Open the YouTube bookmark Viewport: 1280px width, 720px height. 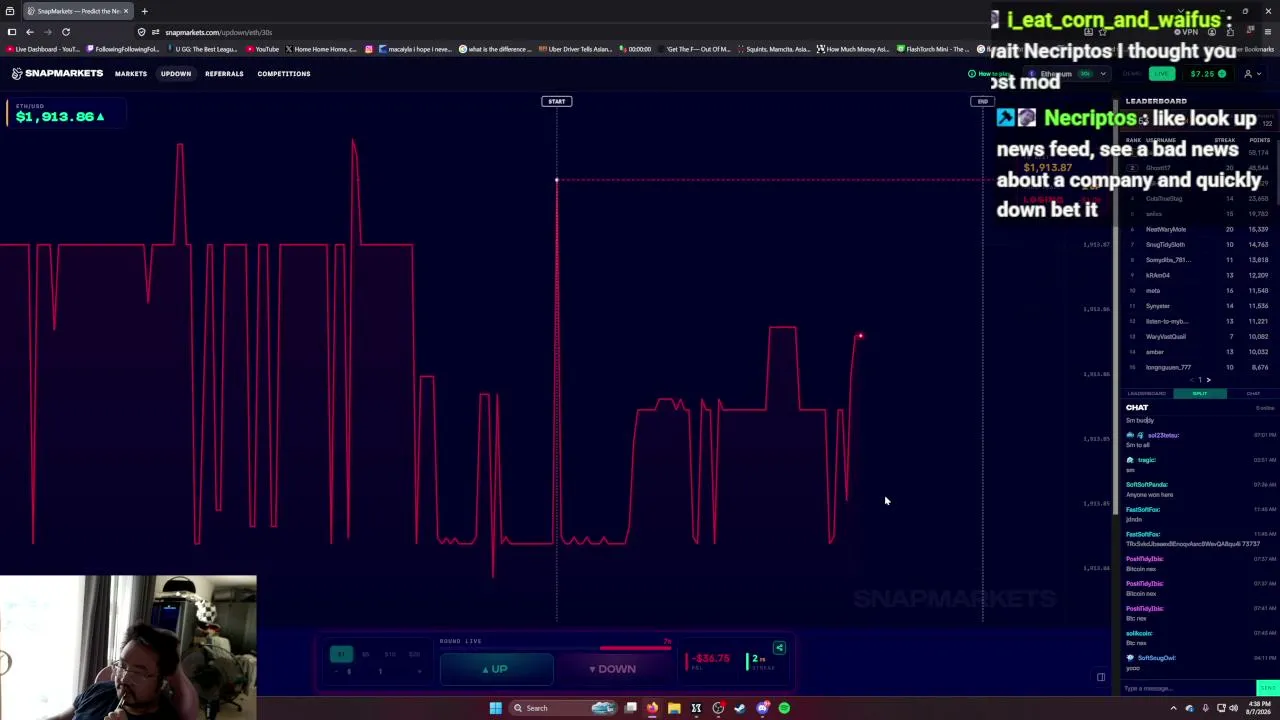click(x=262, y=49)
